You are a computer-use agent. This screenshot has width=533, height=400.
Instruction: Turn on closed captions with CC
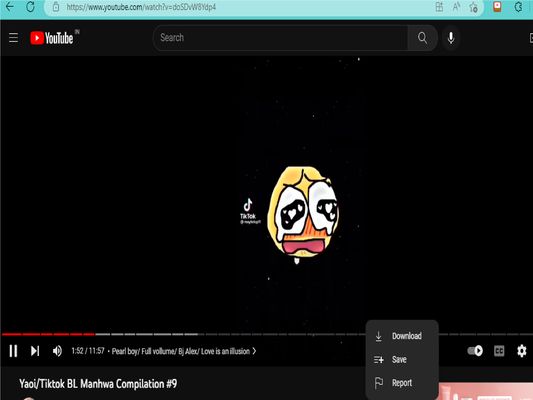[x=499, y=351]
